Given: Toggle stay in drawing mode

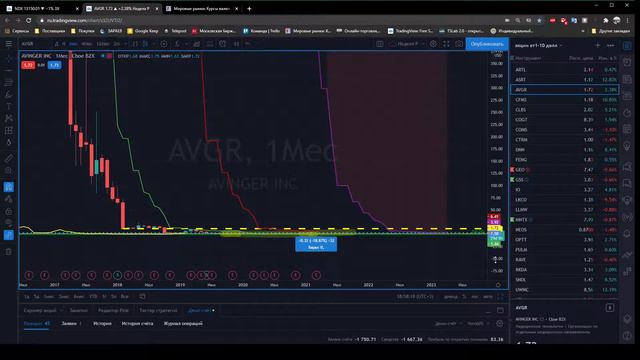Looking at the screenshot, I should coord(9,199).
